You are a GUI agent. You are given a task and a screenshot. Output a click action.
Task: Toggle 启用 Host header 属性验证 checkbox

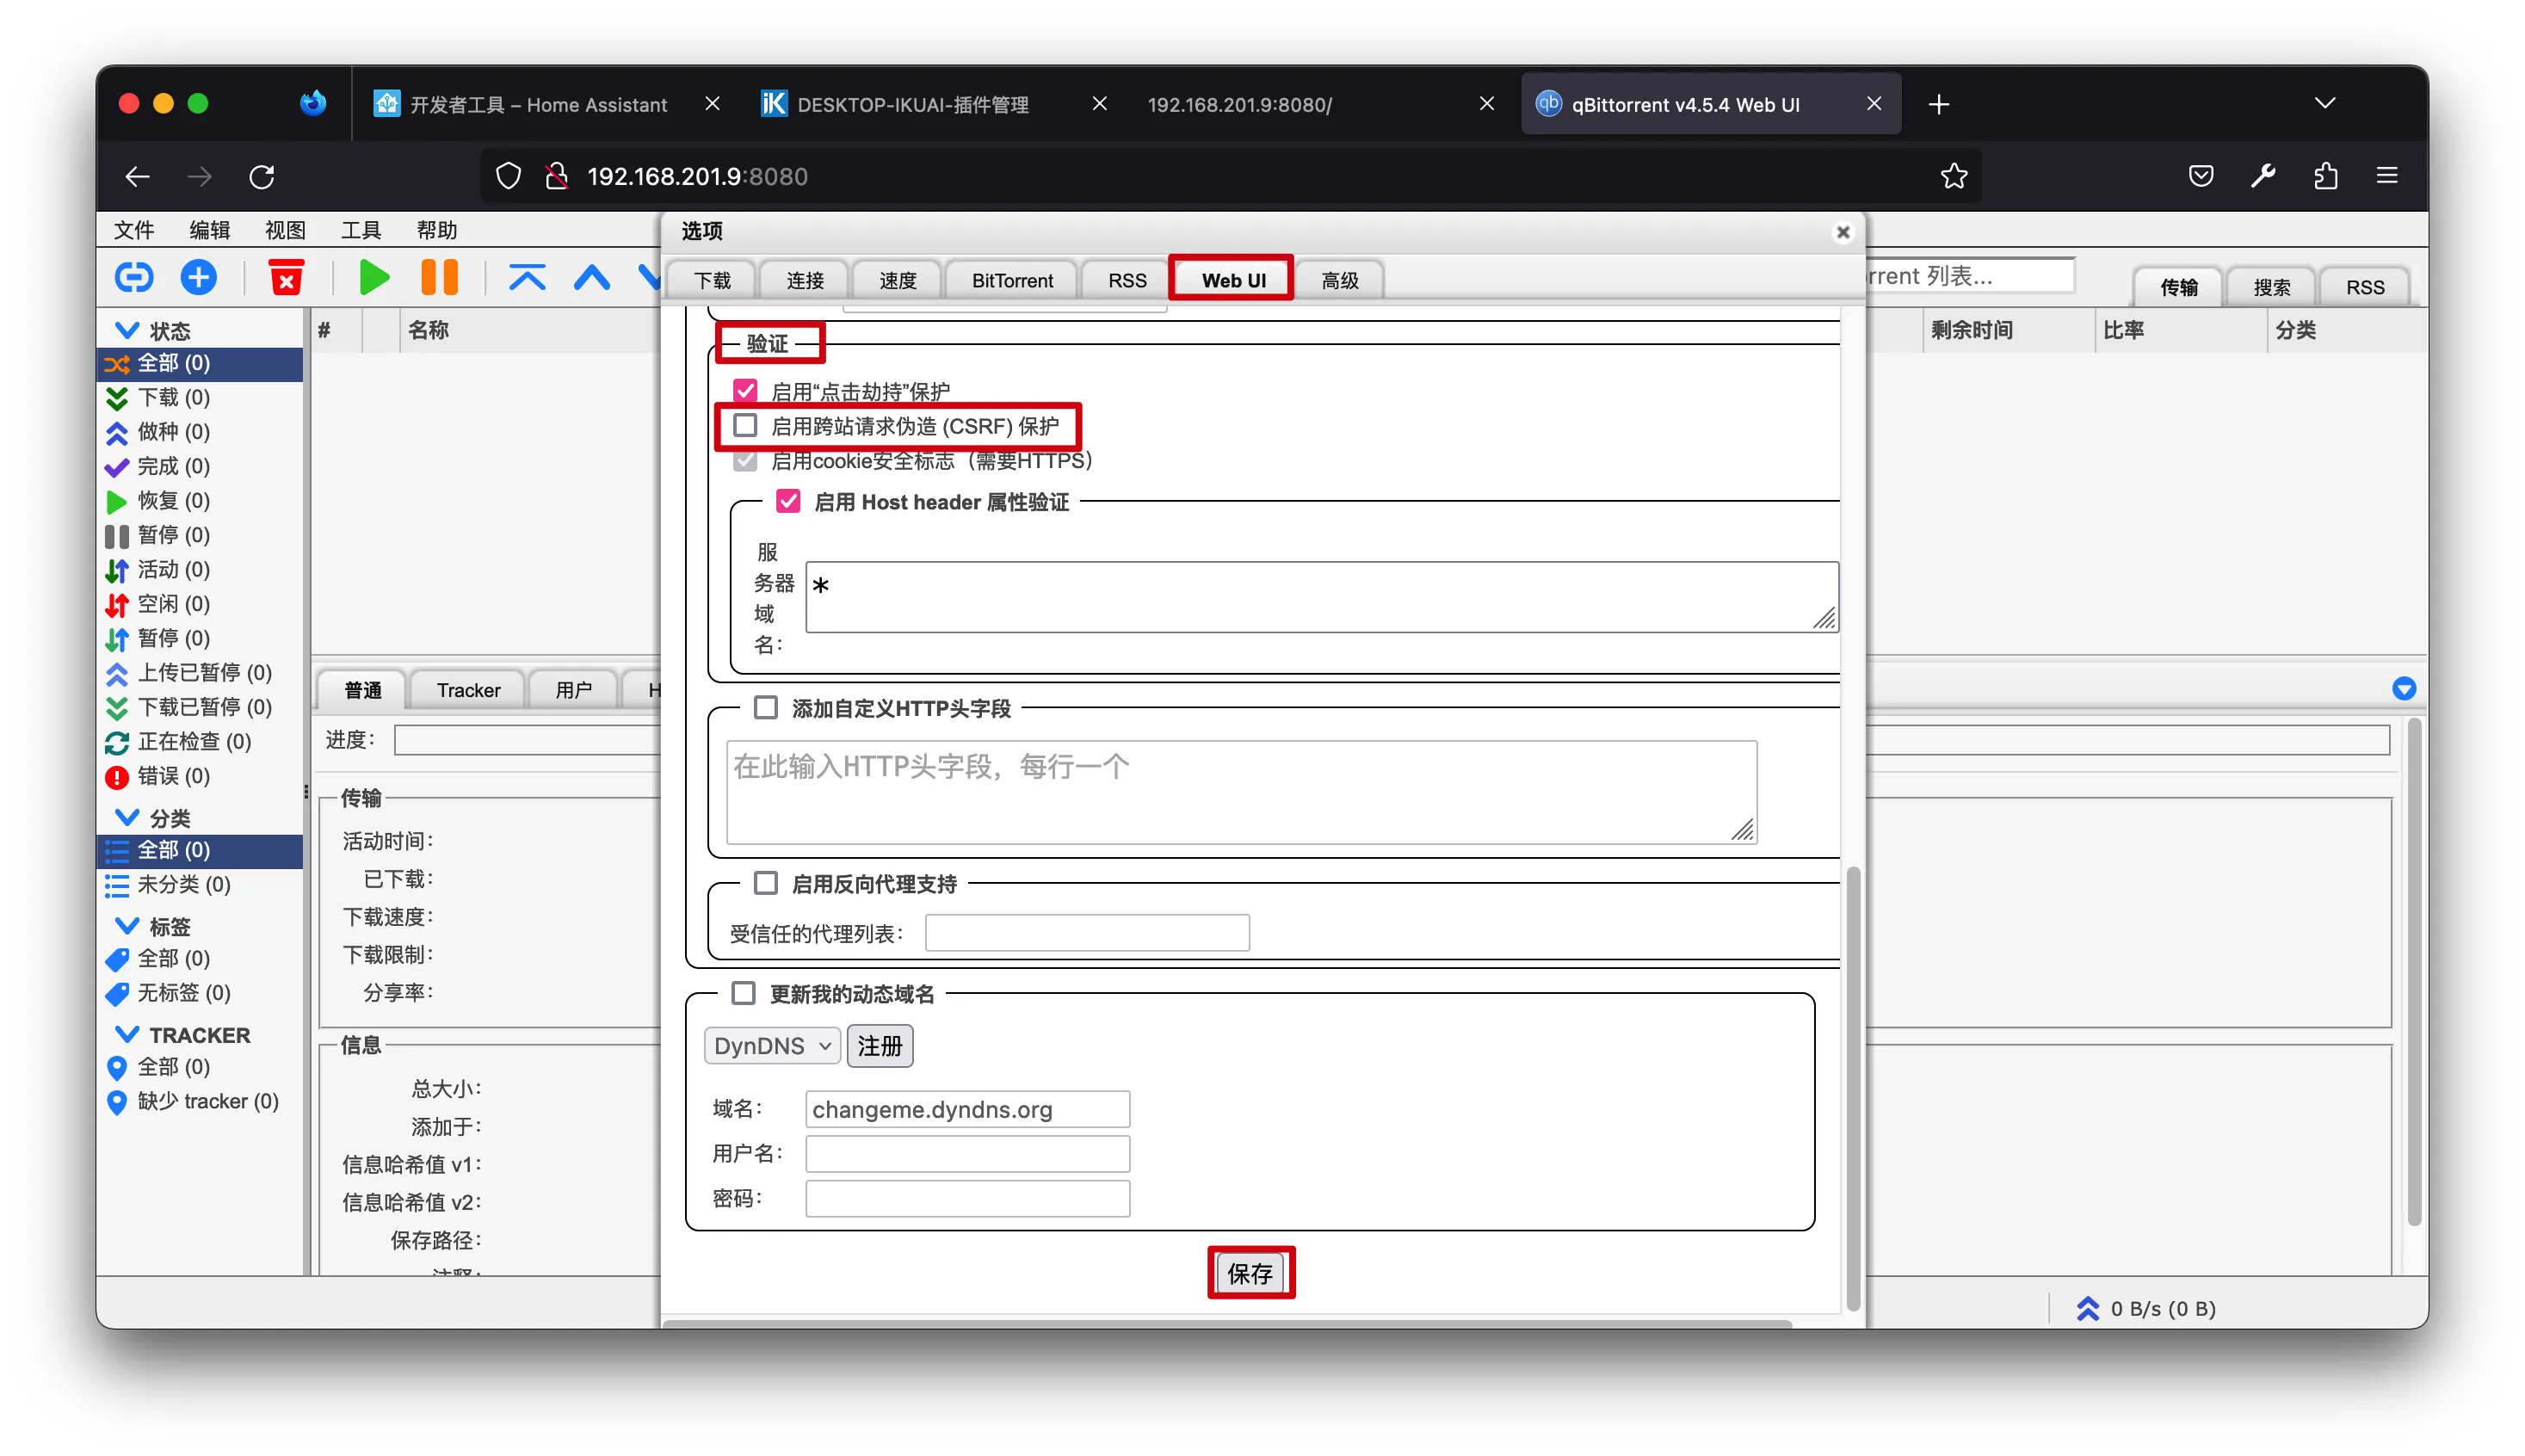(x=788, y=502)
